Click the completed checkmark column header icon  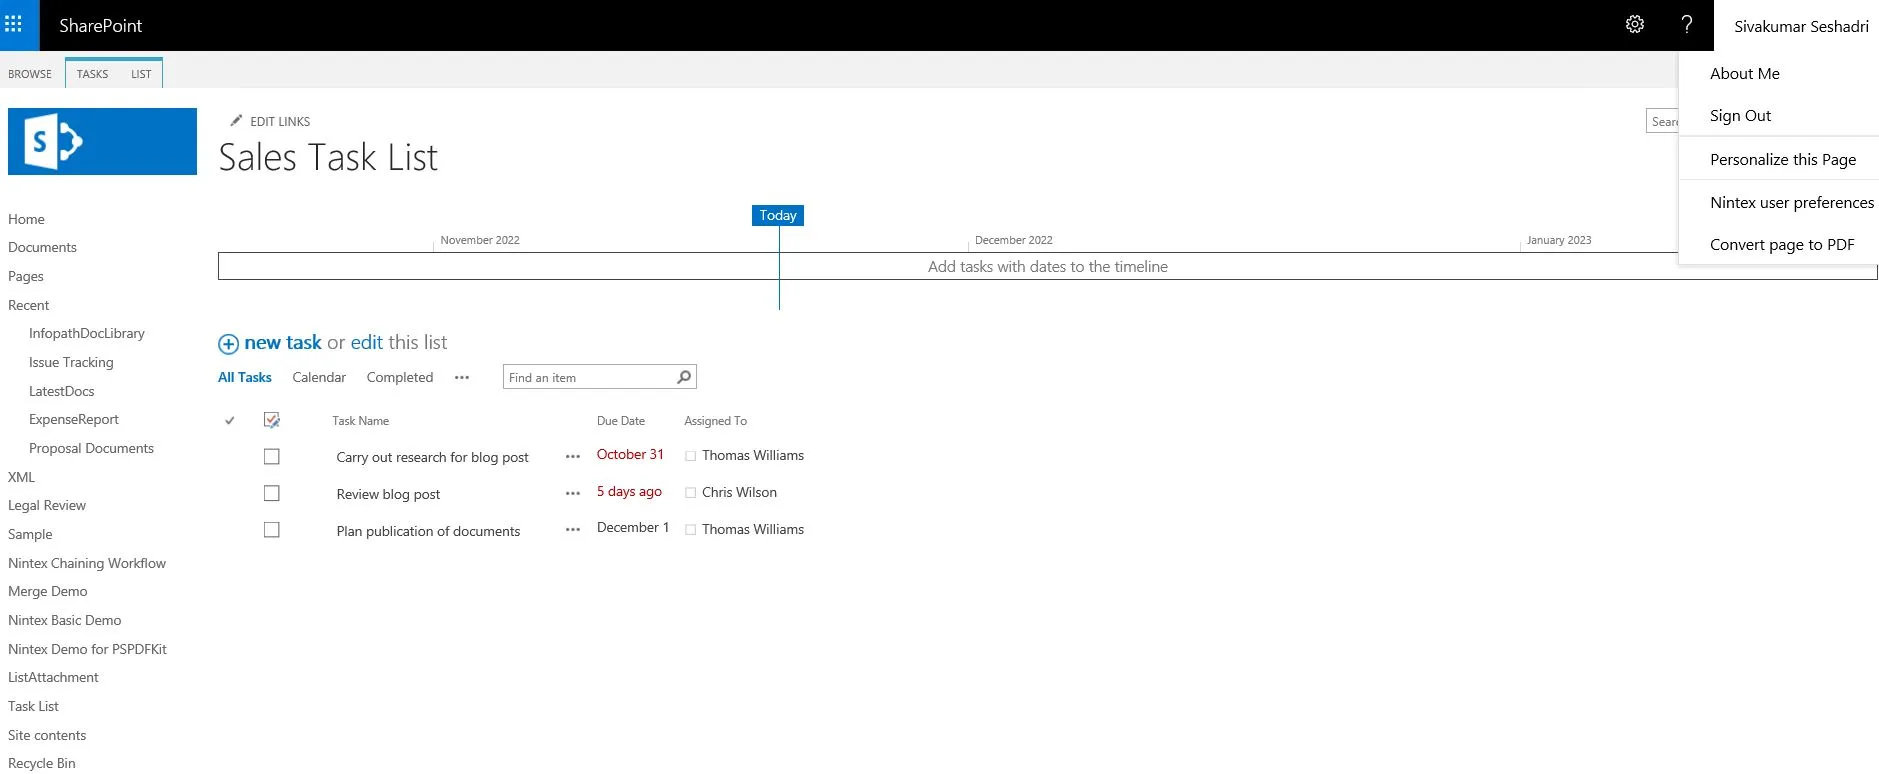click(230, 421)
